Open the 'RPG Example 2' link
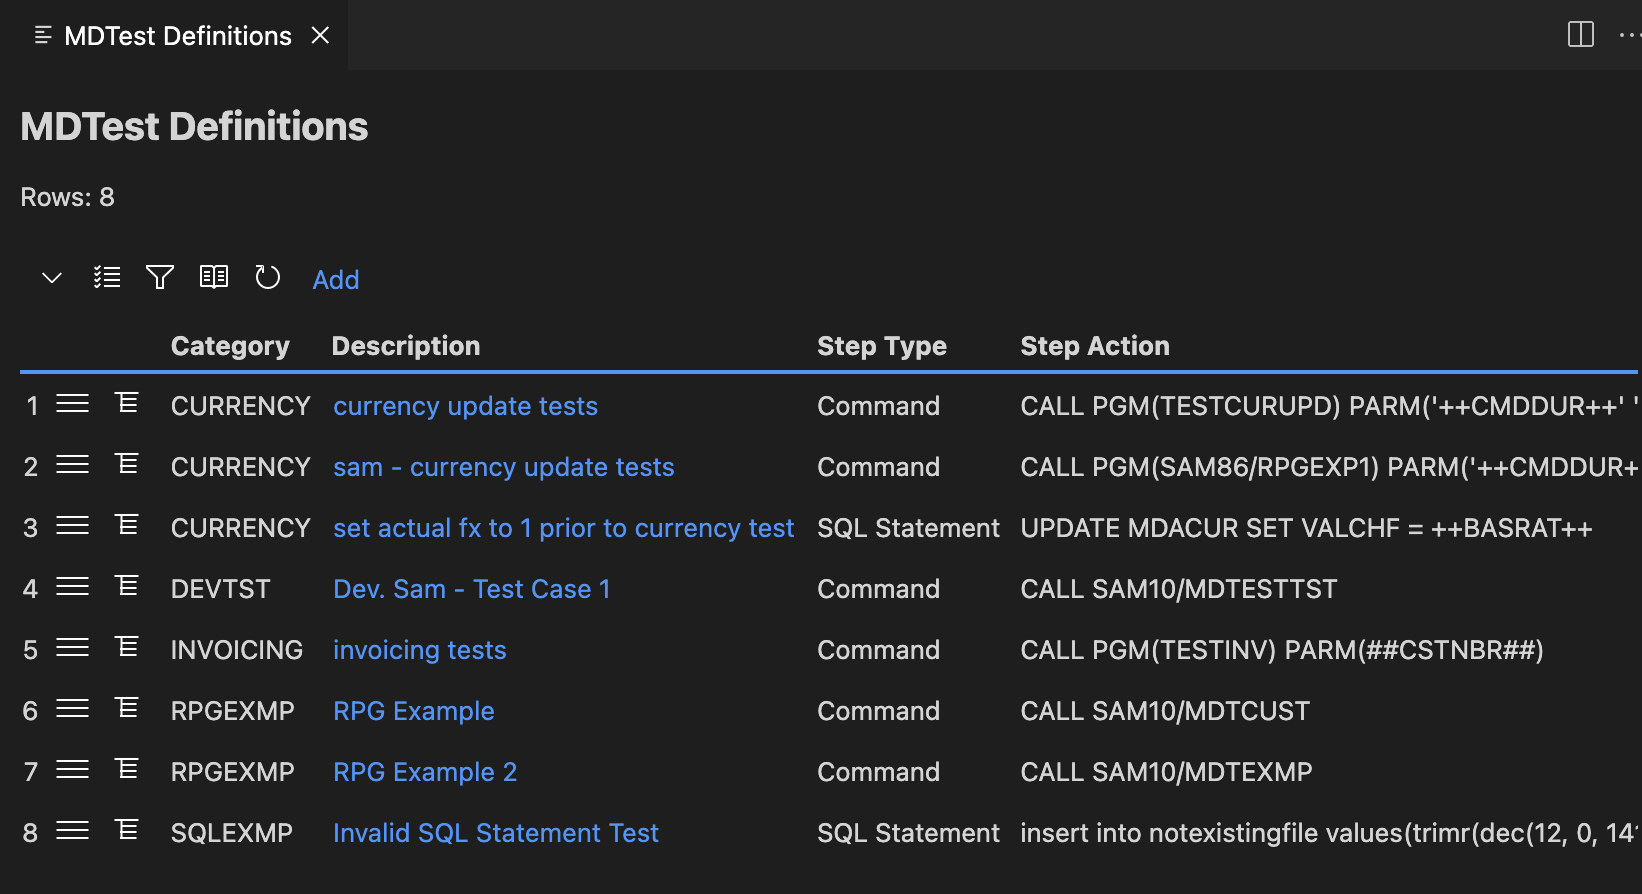This screenshot has height=894, width=1642. click(425, 772)
